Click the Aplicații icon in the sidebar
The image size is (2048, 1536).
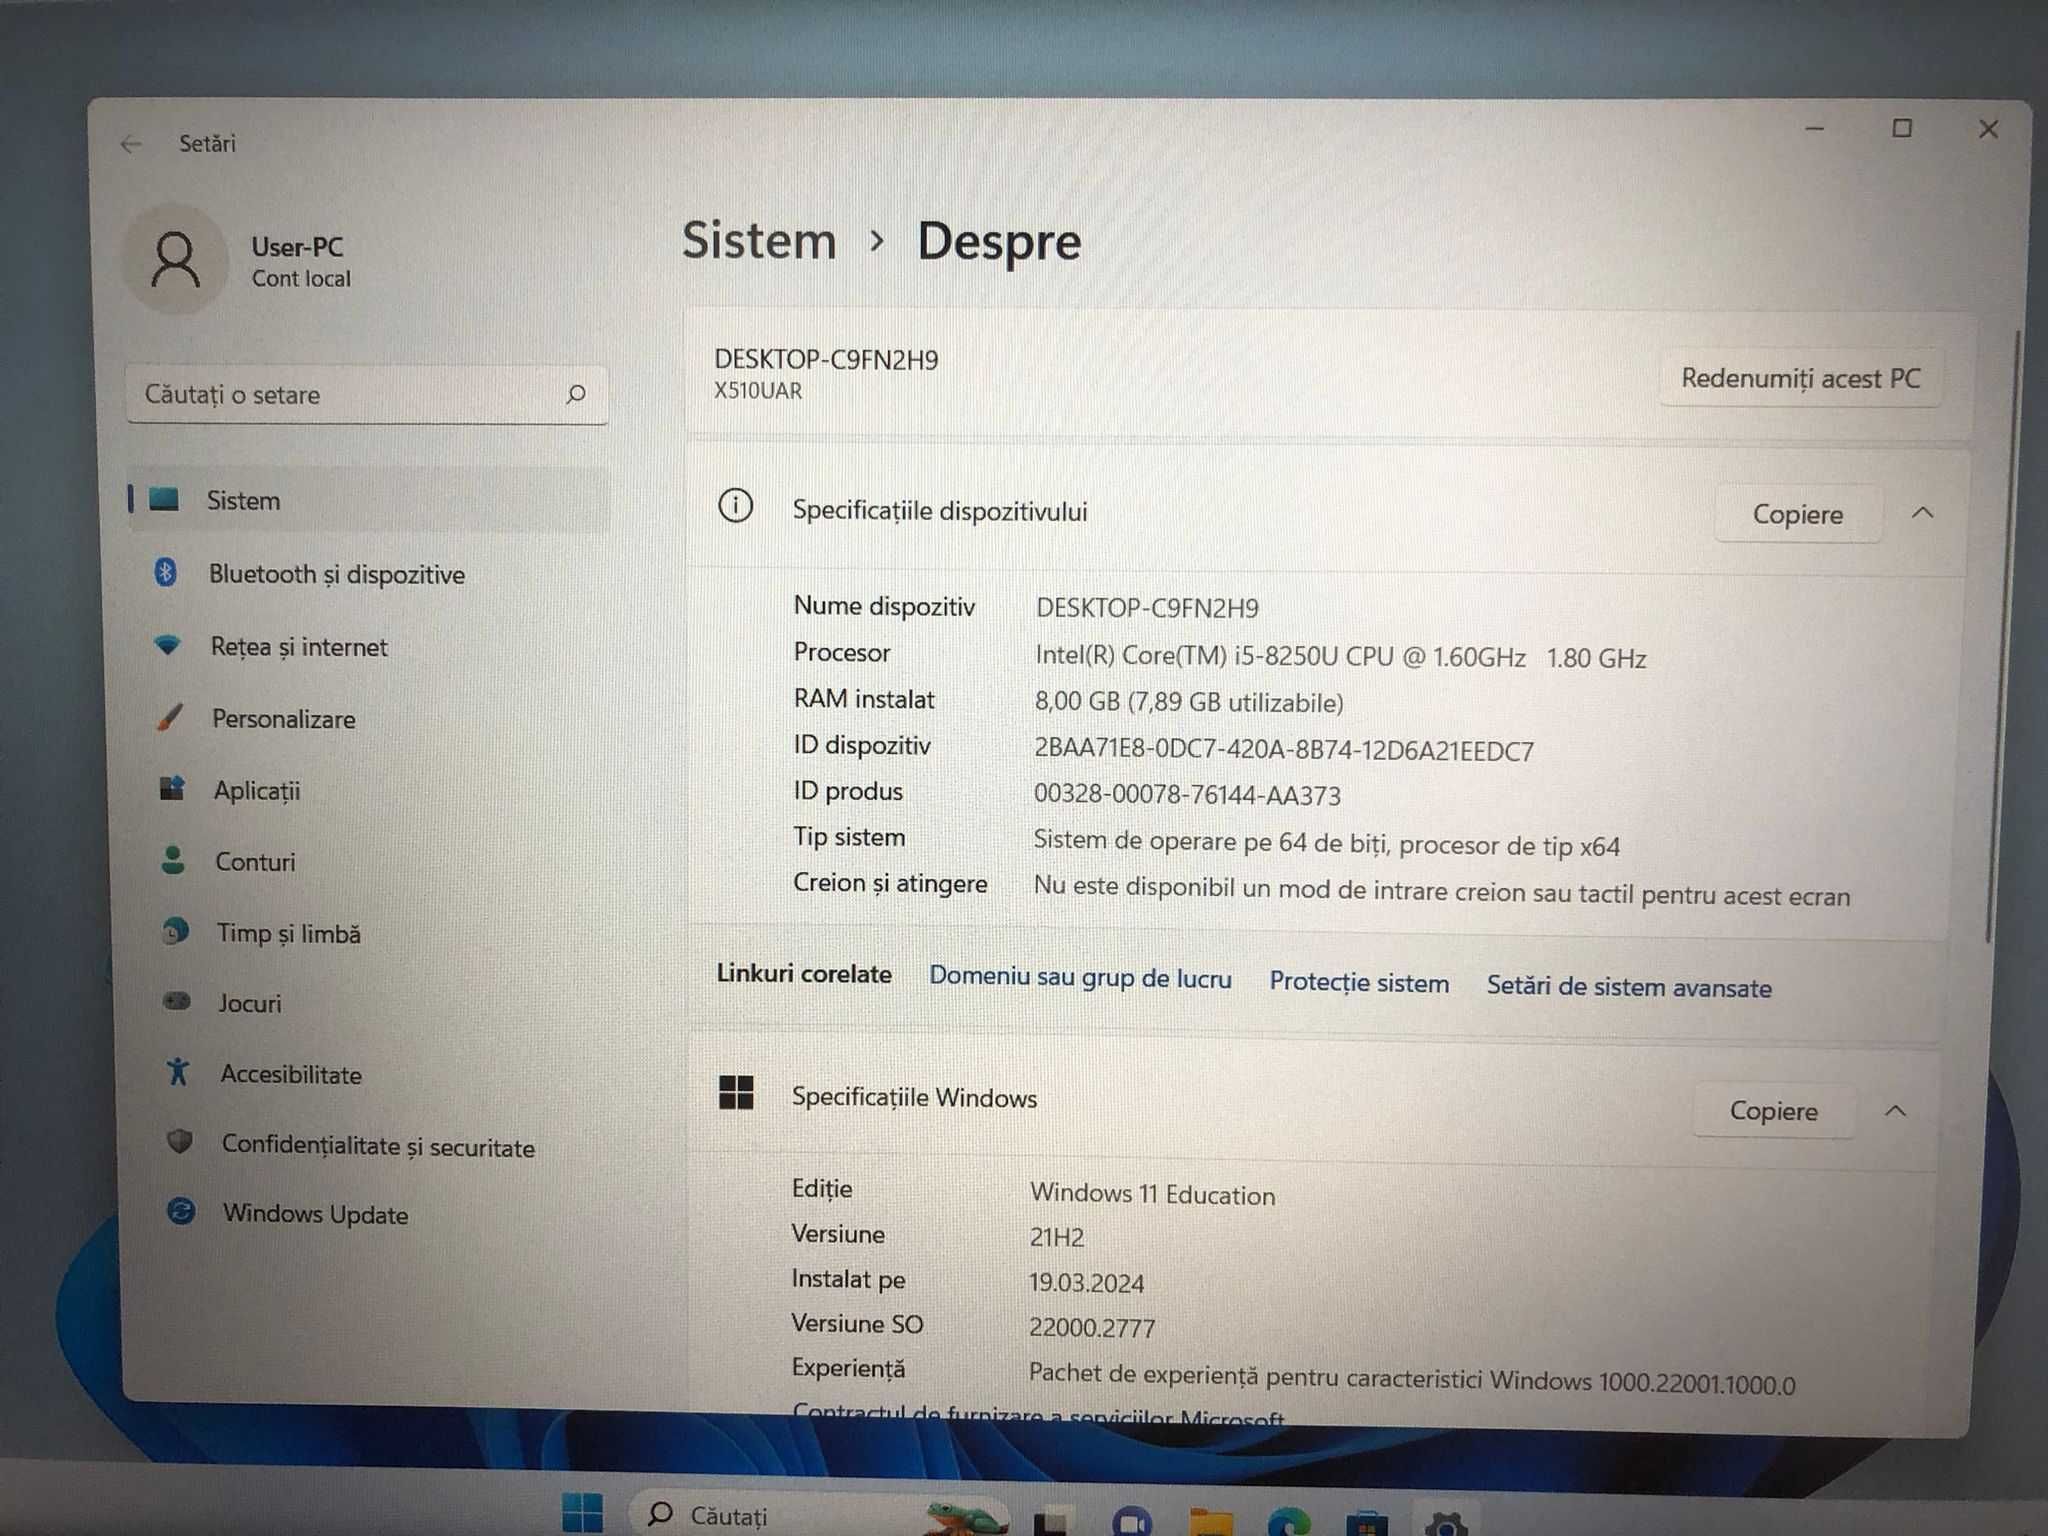pos(172,788)
